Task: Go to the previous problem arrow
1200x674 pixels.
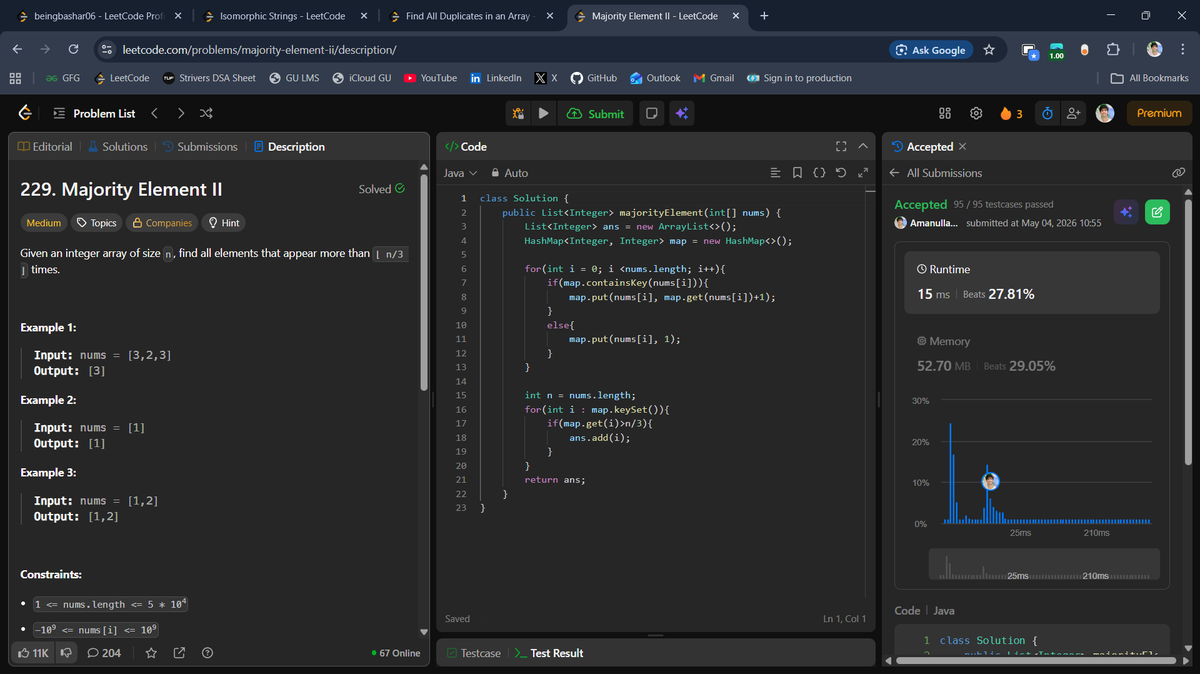Action: coord(155,113)
